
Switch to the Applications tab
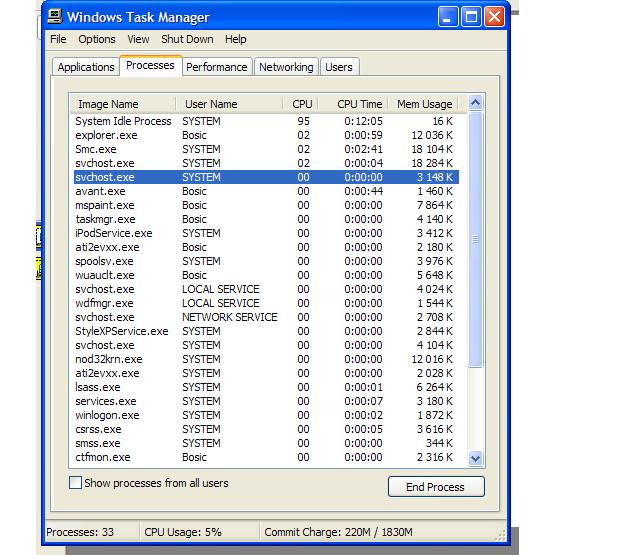[x=86, y=67]
